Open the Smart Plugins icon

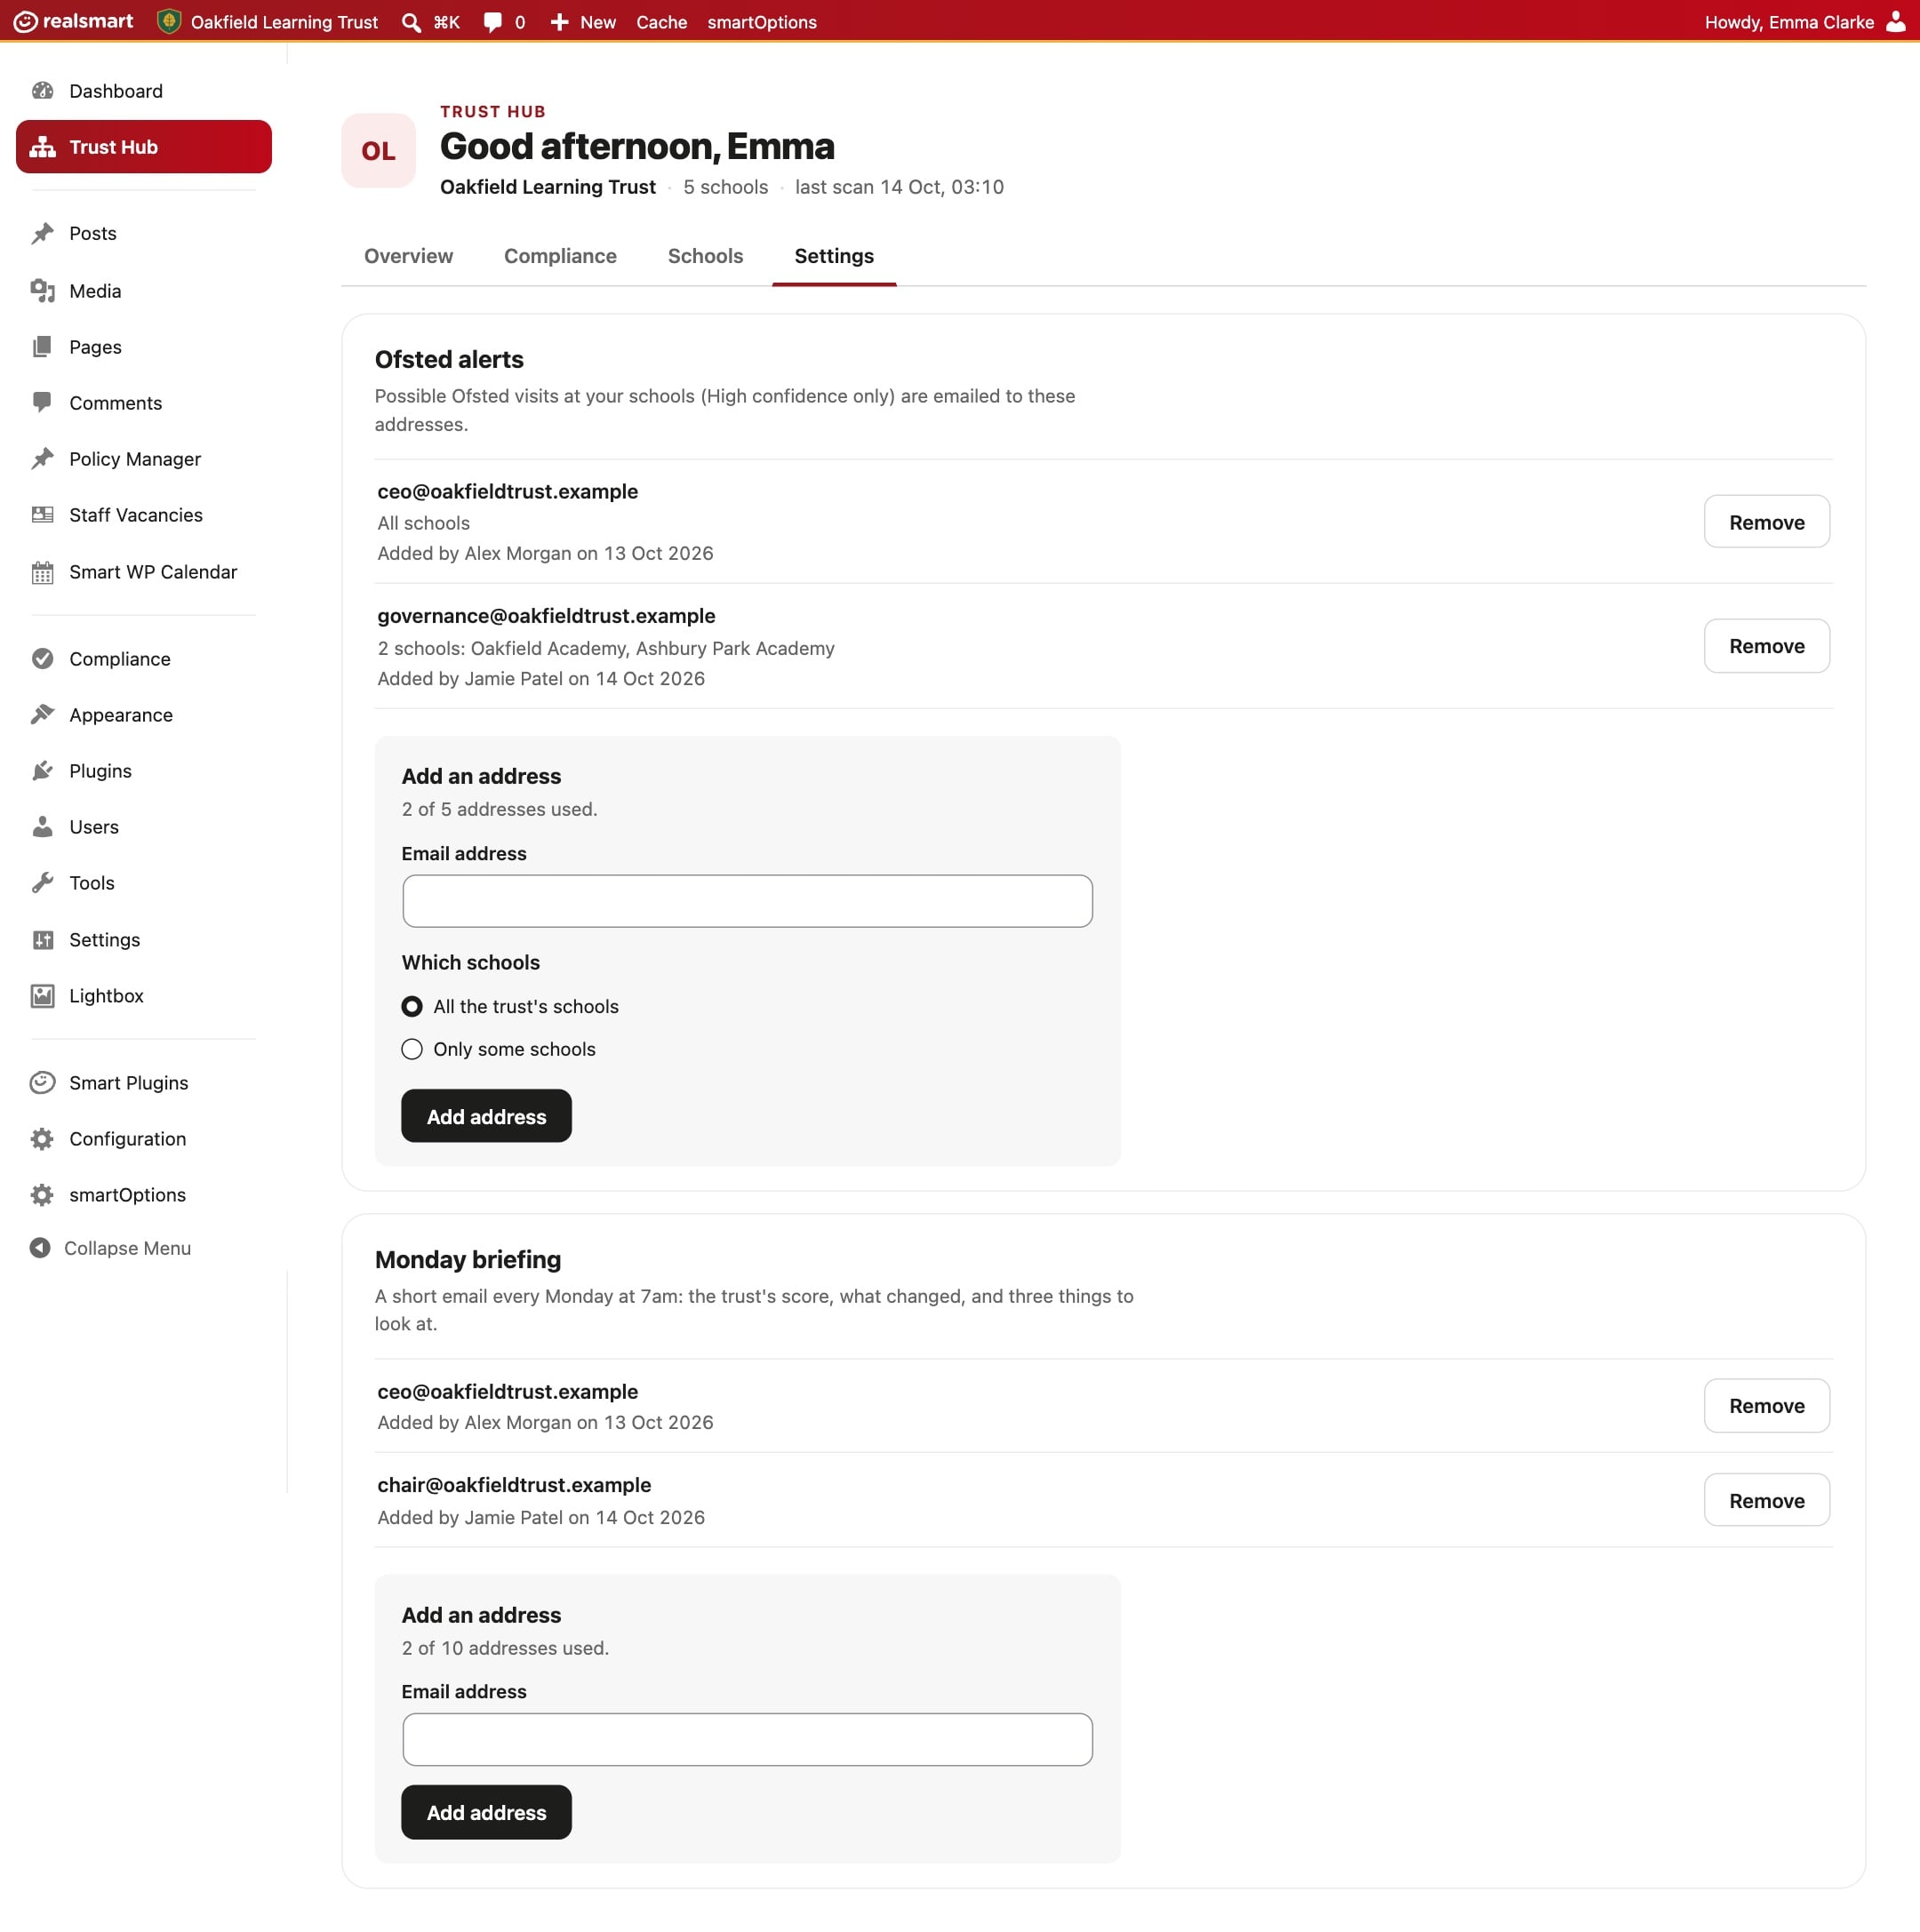42,1083
